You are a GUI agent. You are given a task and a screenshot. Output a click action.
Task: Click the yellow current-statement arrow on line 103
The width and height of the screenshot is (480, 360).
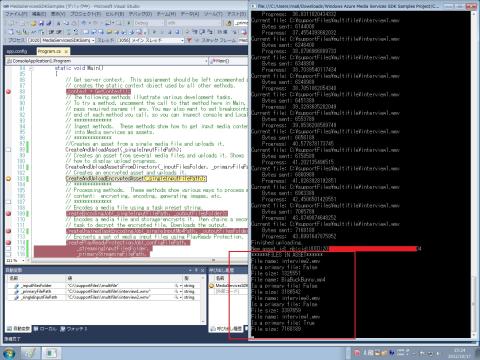[x=9, y=179]
